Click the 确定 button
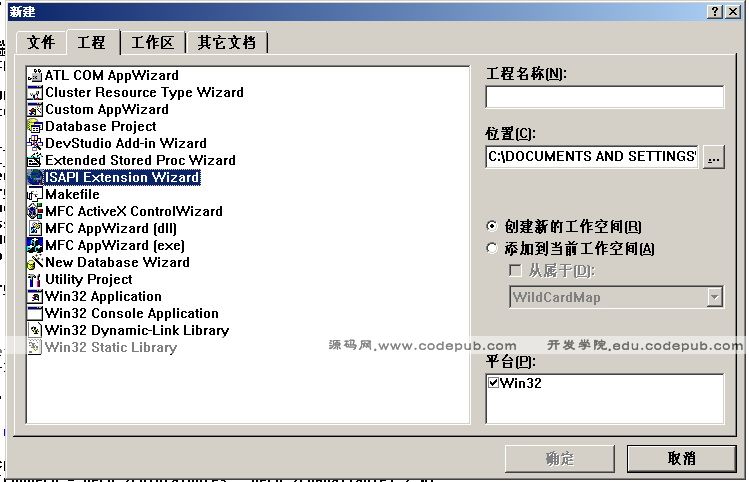This screenshot has width=749, height=482. tap(560, 459)
